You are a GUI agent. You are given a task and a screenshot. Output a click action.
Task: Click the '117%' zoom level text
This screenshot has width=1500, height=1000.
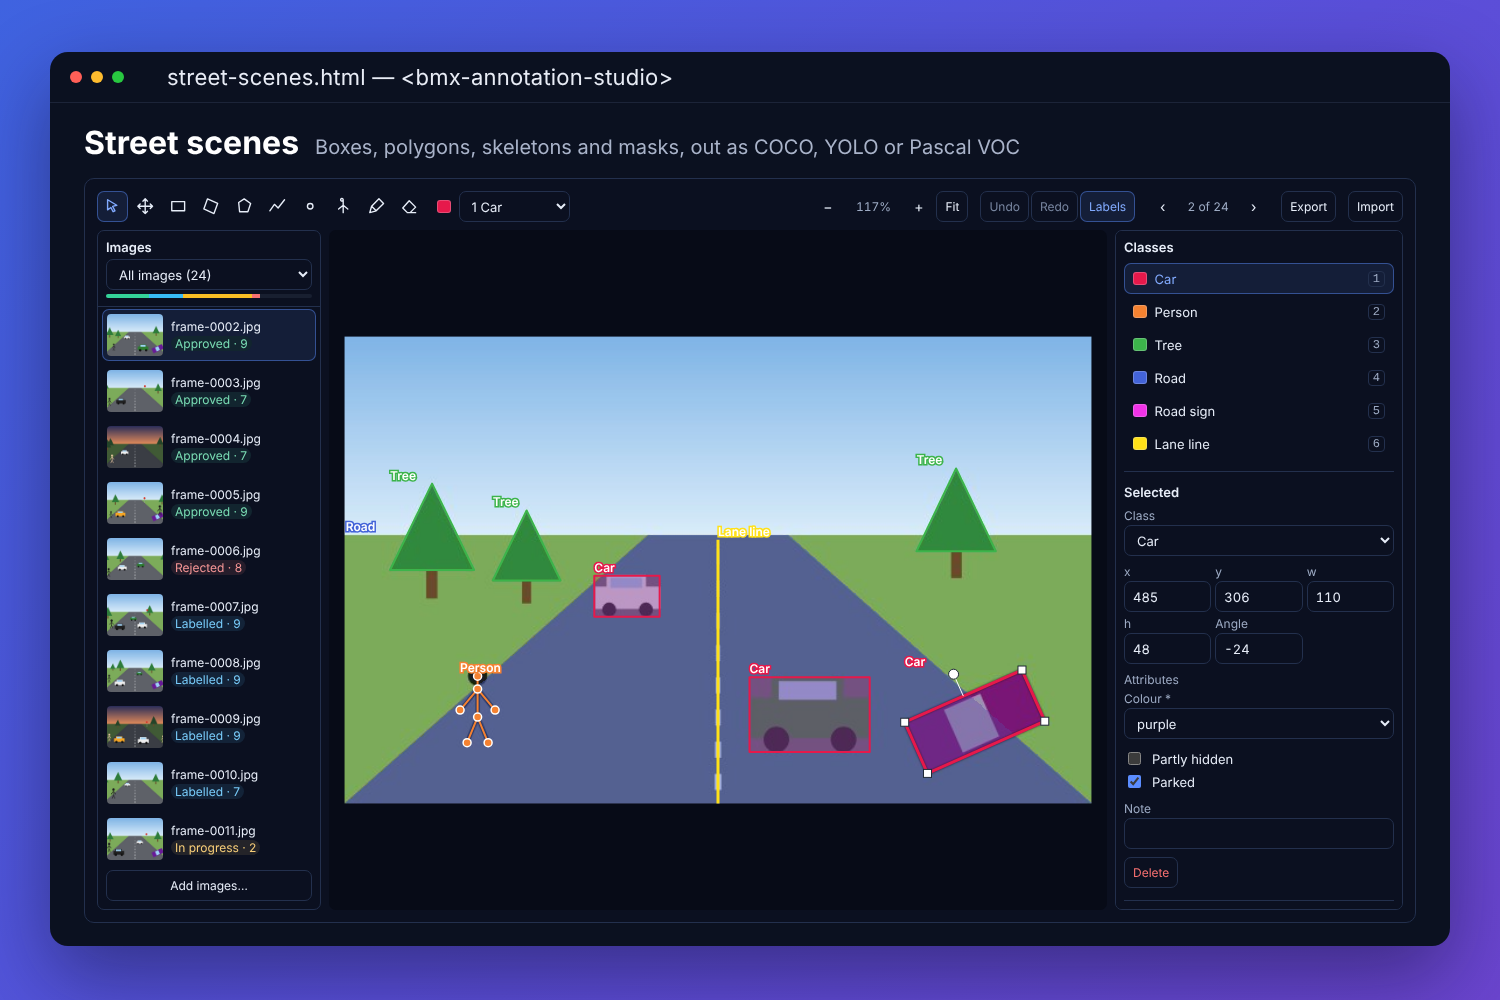tap(873, 207)
